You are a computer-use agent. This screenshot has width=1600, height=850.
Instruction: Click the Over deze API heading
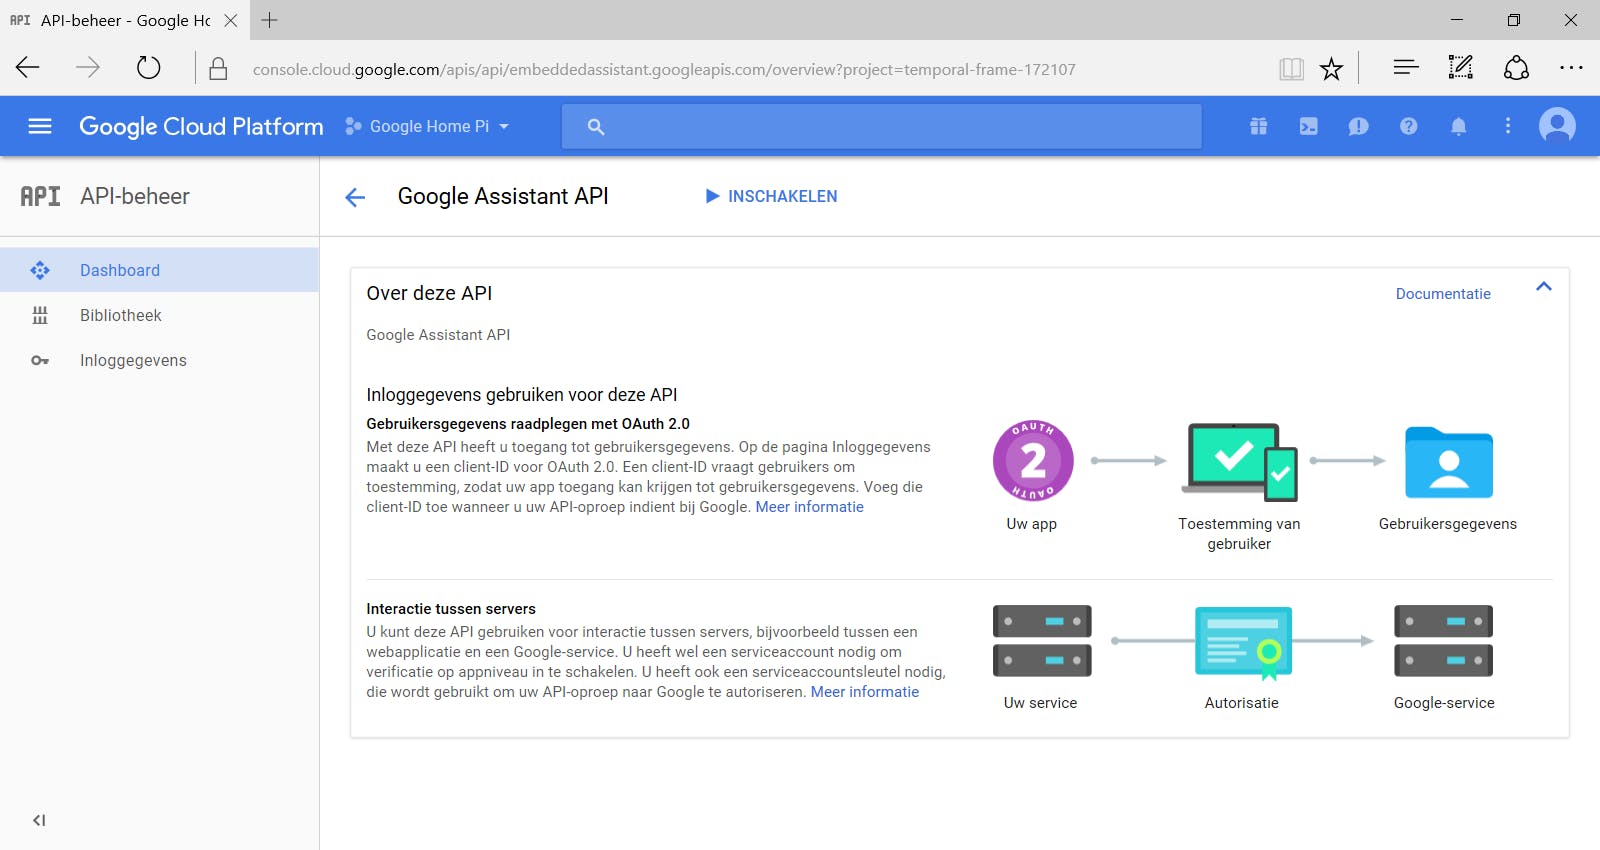[429, 293]
